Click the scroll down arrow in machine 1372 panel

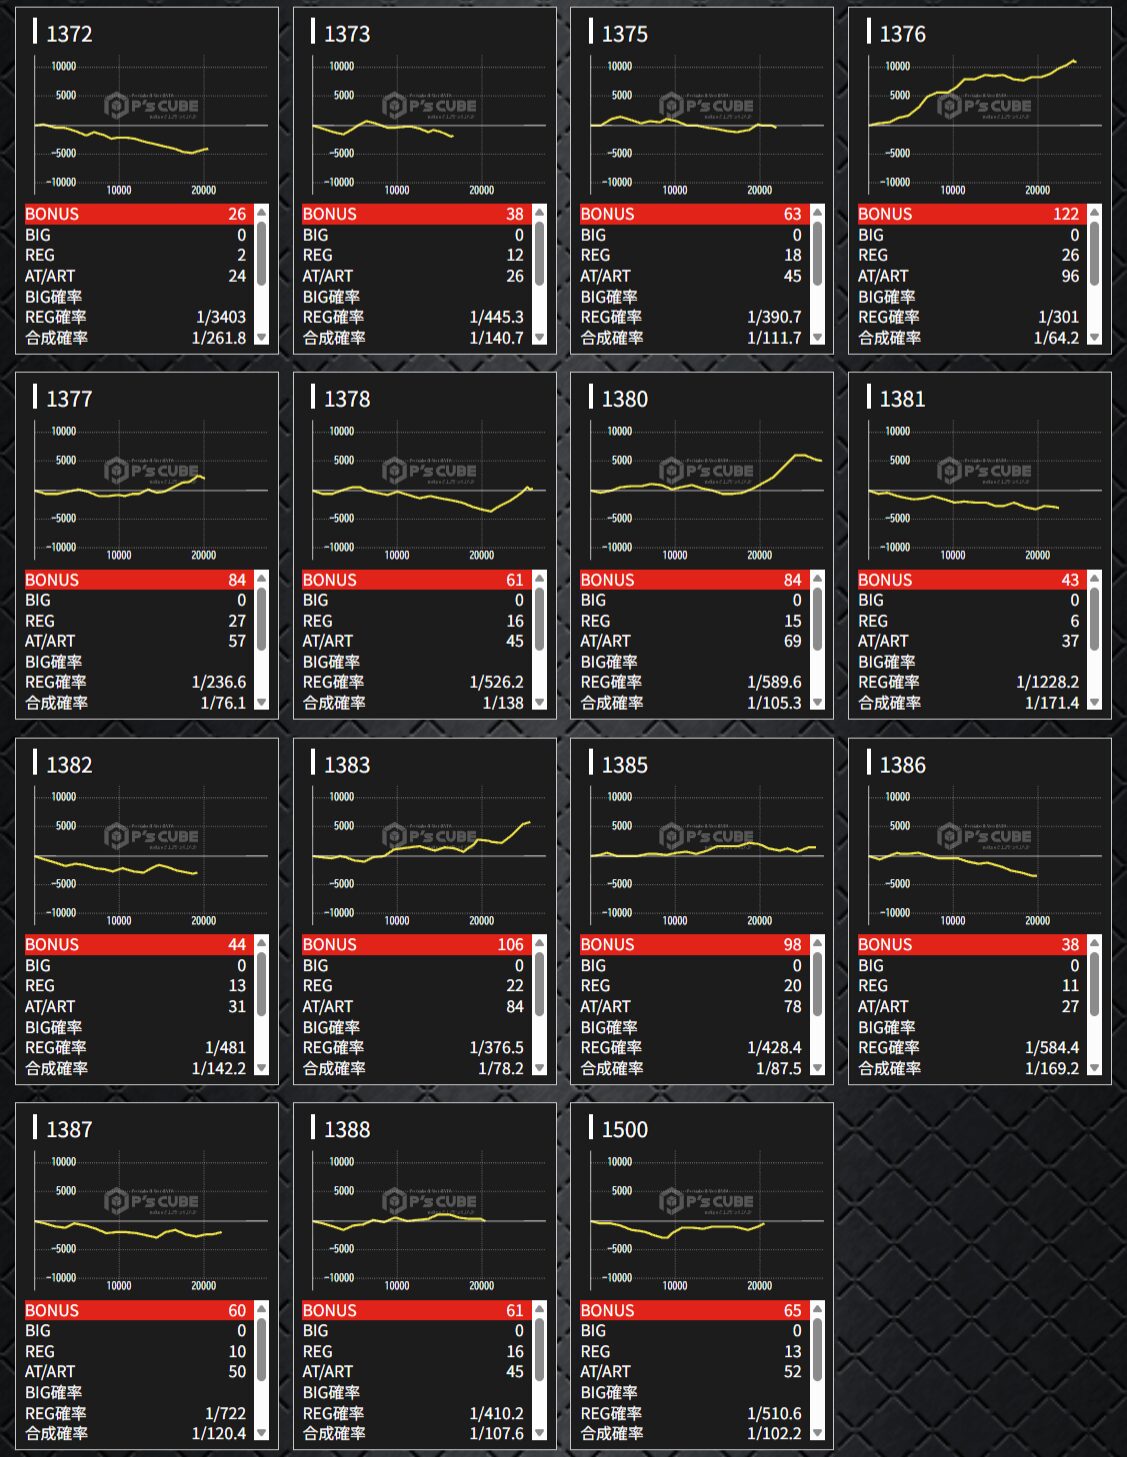pos(262,338)
